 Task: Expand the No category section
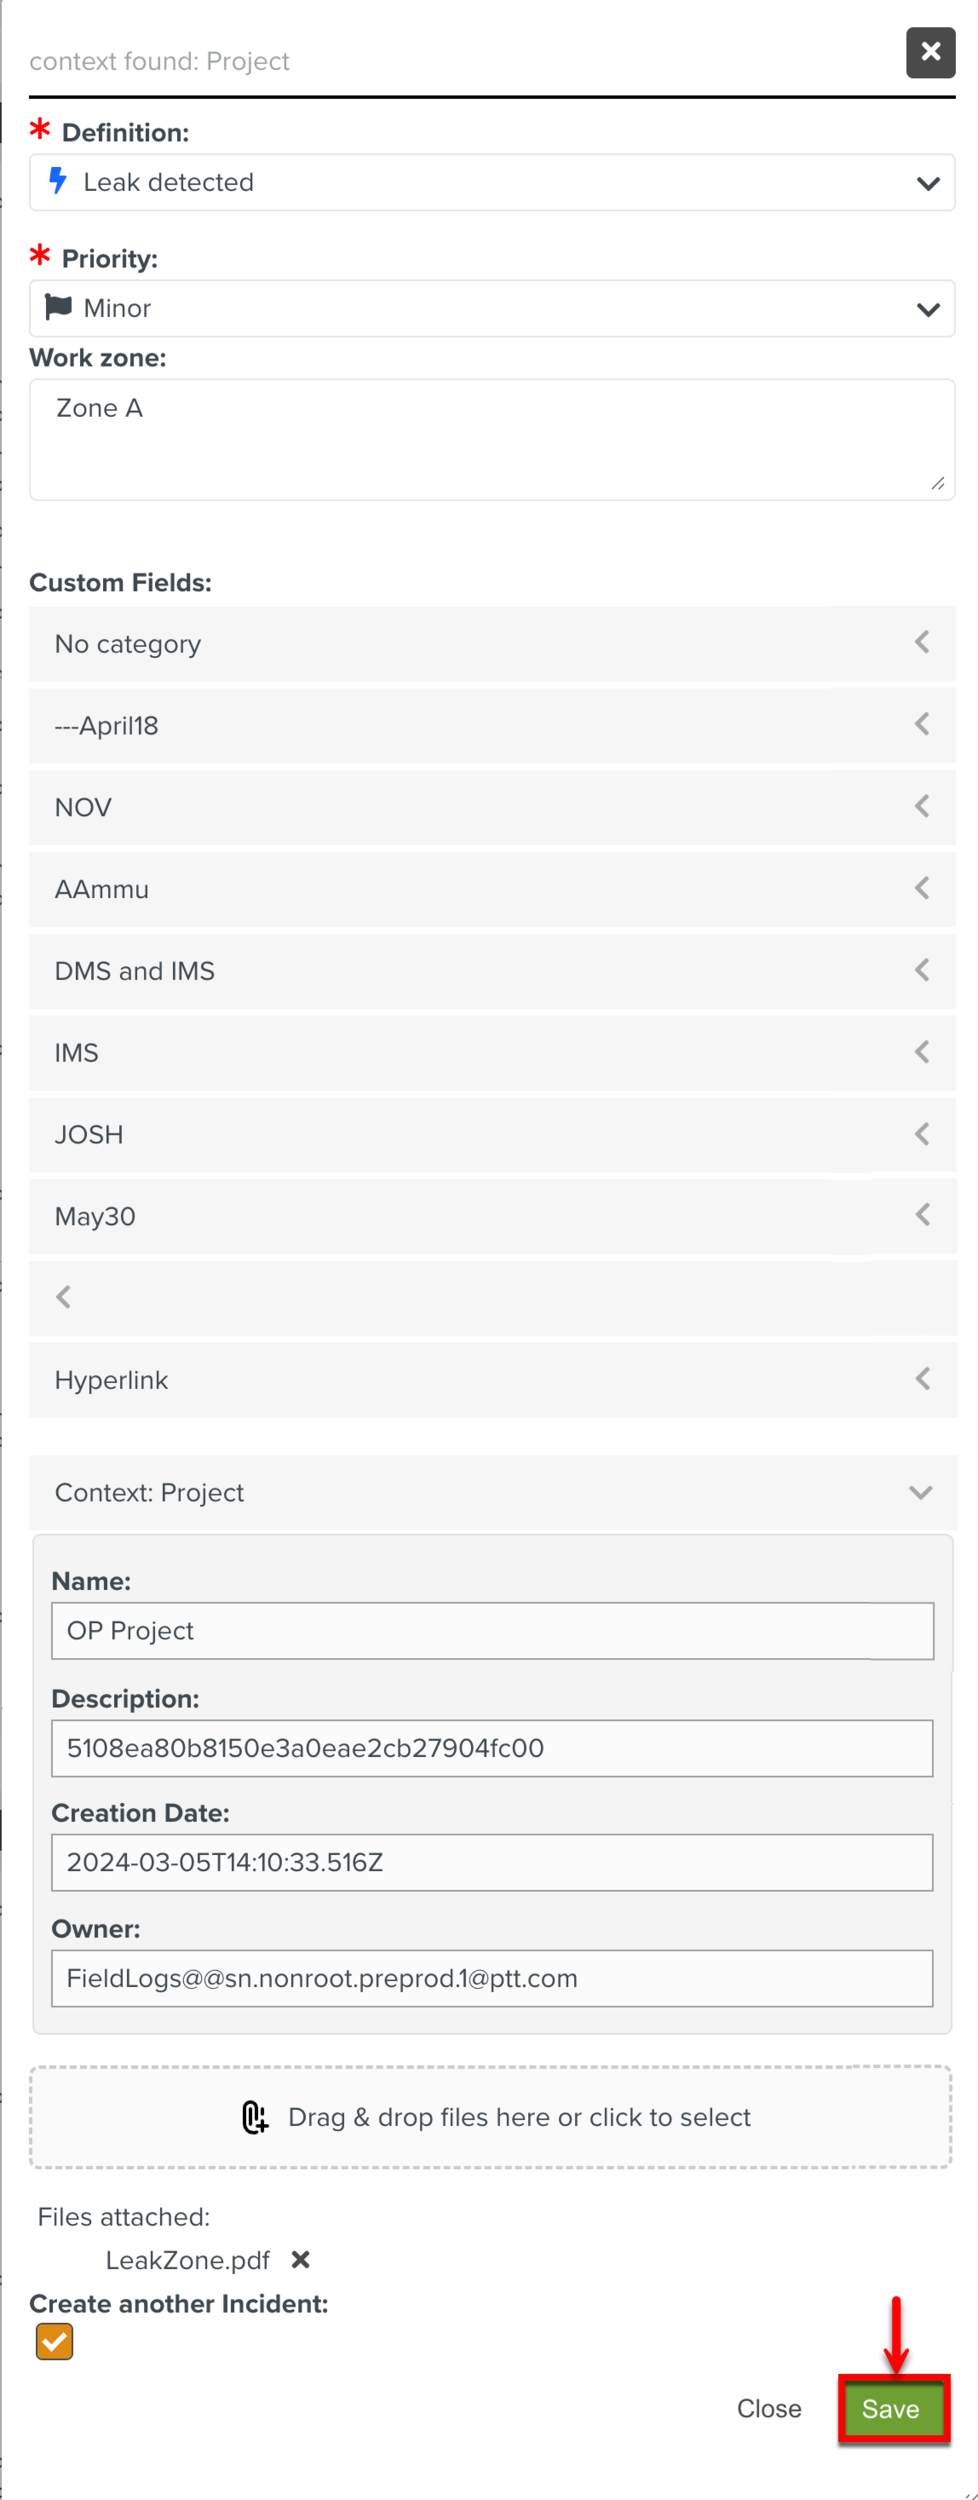tap(492, 644)
